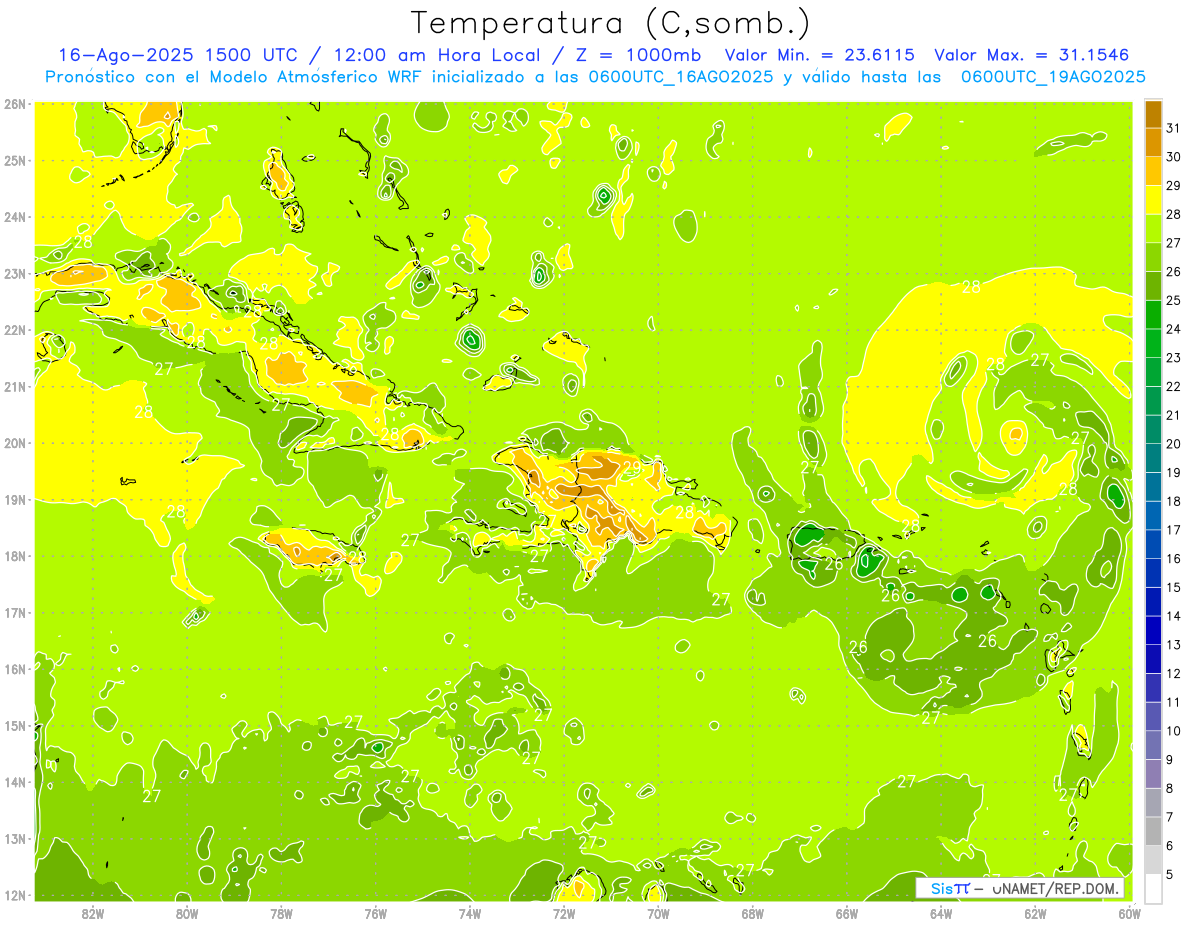Click the orange swatch between legend values 30 and 31
Image resolution: width=1200 pixels, height=927 pixels.
[1153, 142]
